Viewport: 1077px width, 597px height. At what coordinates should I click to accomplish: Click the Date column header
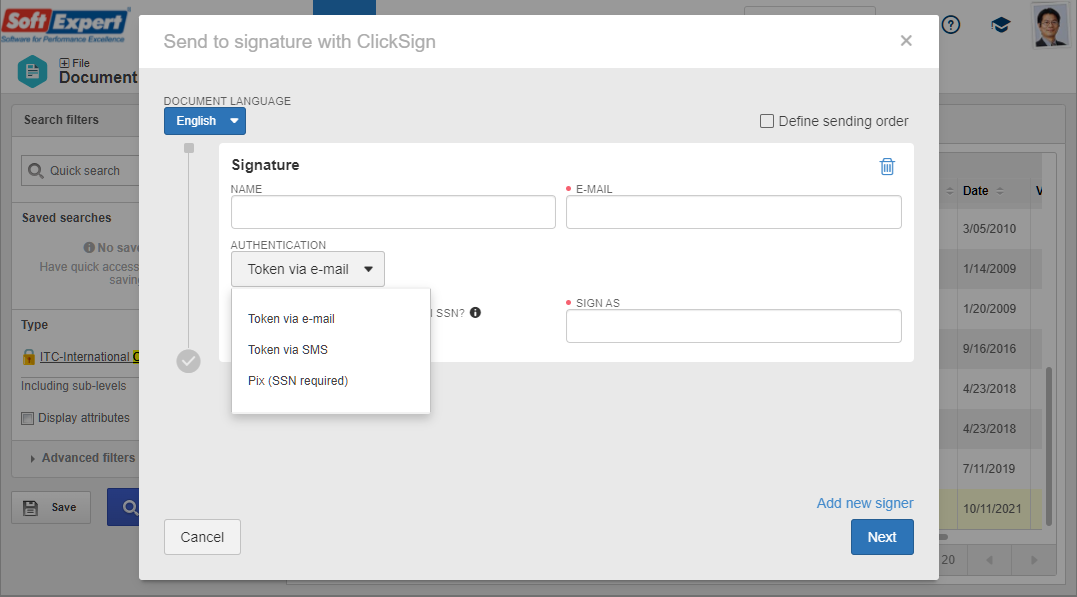click(x=975, y=191)
